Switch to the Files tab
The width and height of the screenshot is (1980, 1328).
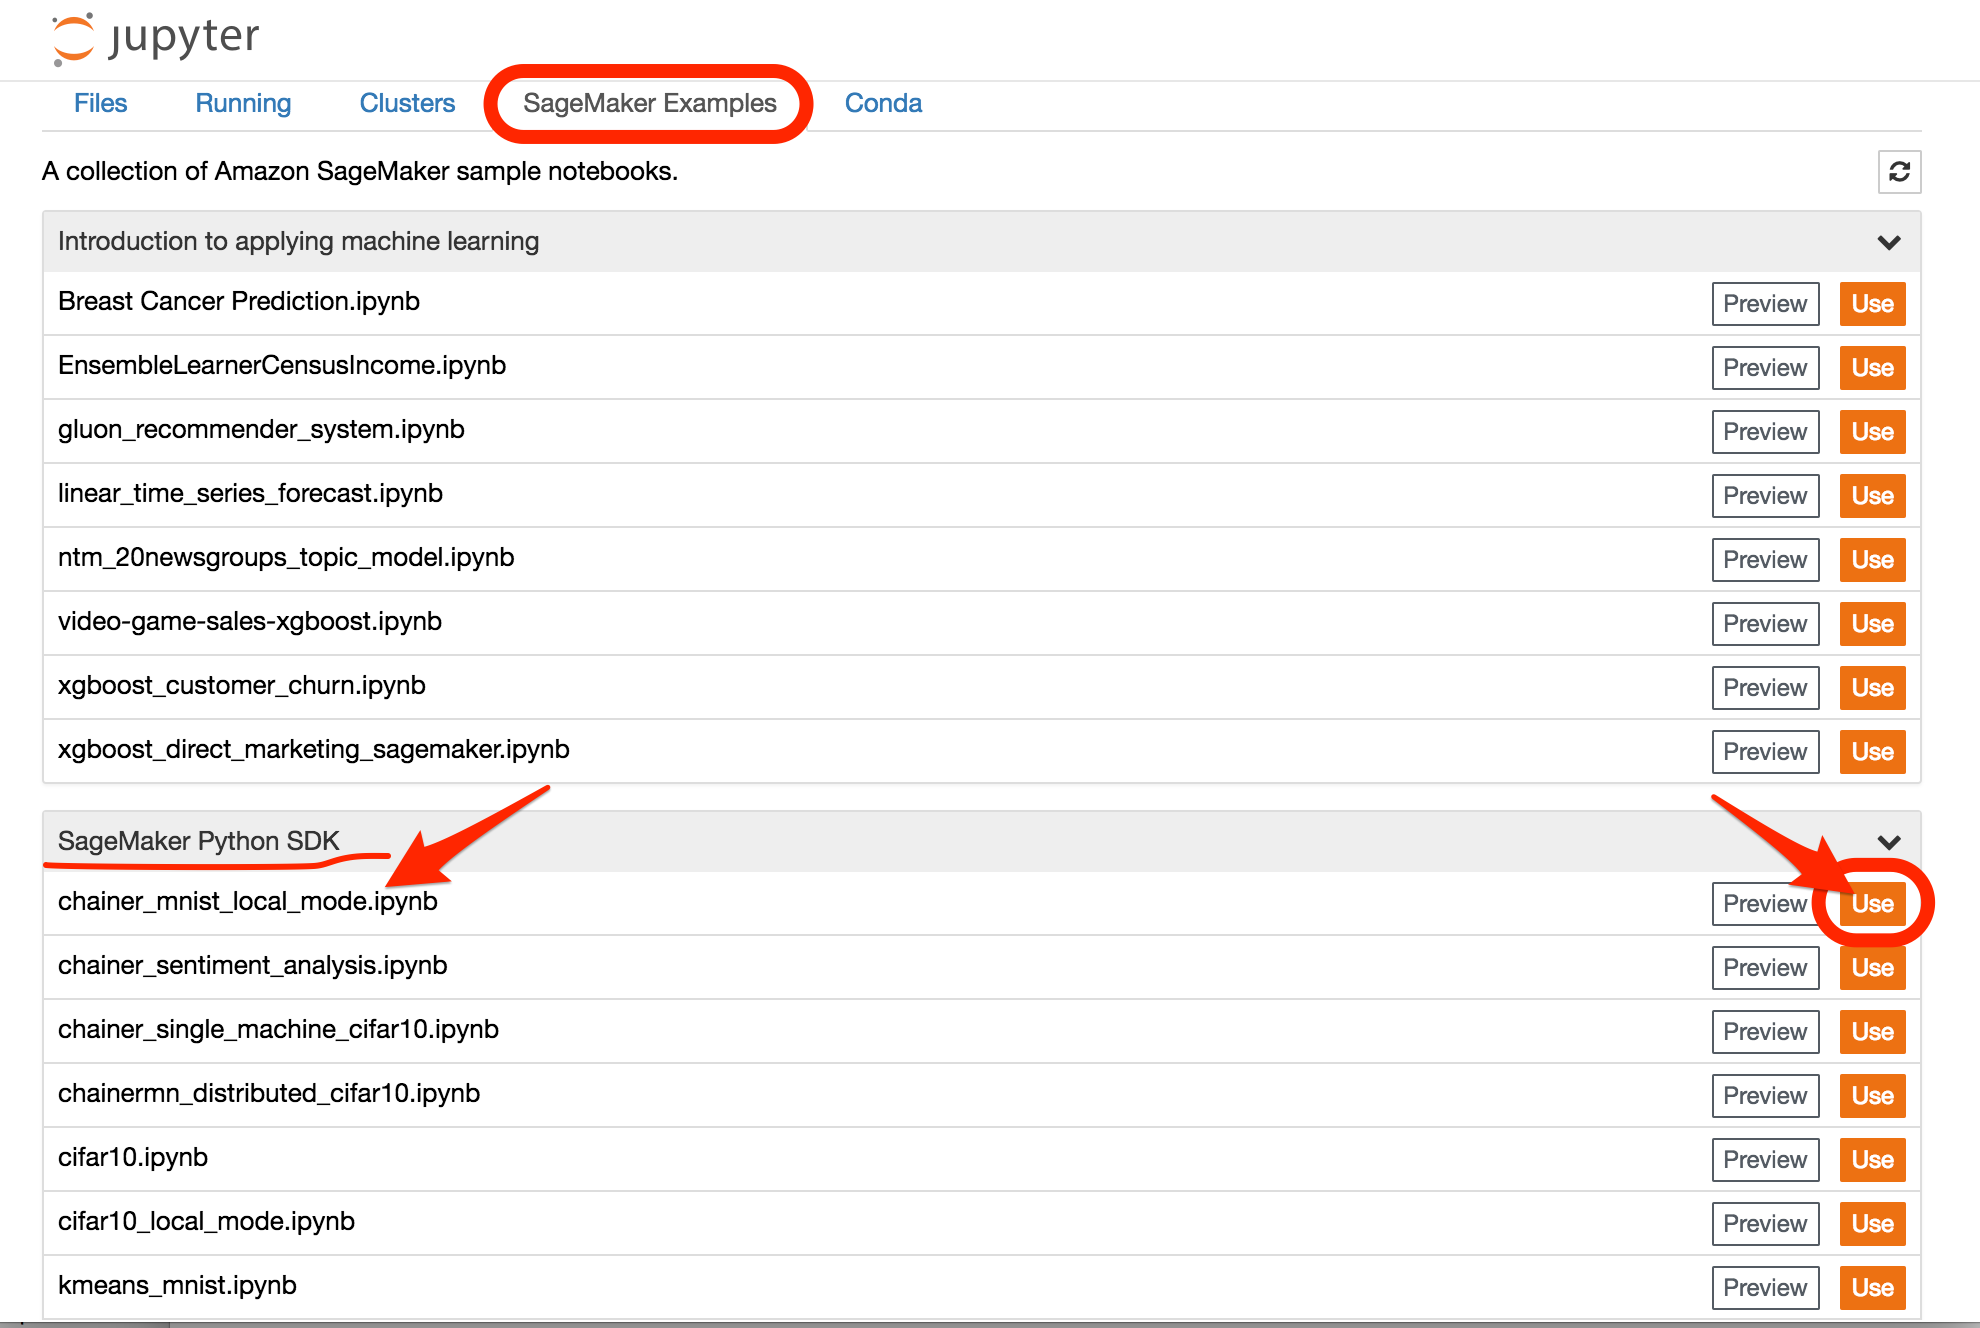click(x=100, y=103)
